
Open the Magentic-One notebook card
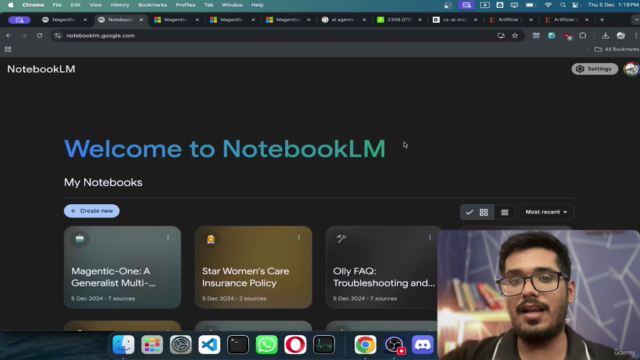point(122,267)
